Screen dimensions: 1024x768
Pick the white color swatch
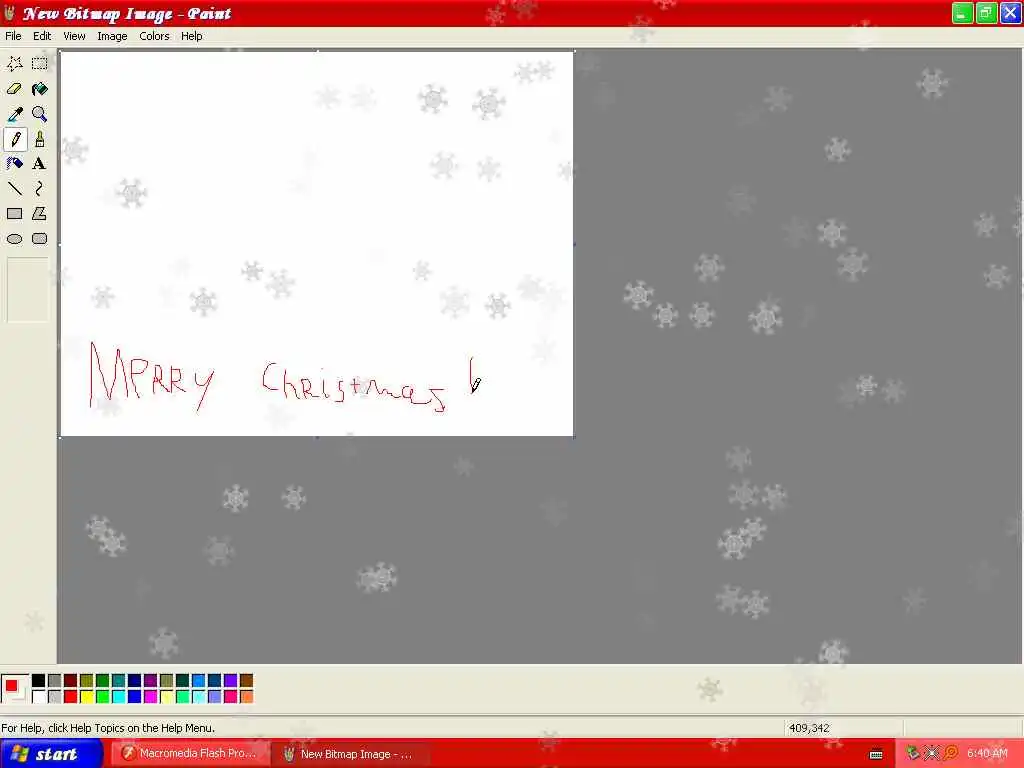pyautogui.click(x=39, y=697)
